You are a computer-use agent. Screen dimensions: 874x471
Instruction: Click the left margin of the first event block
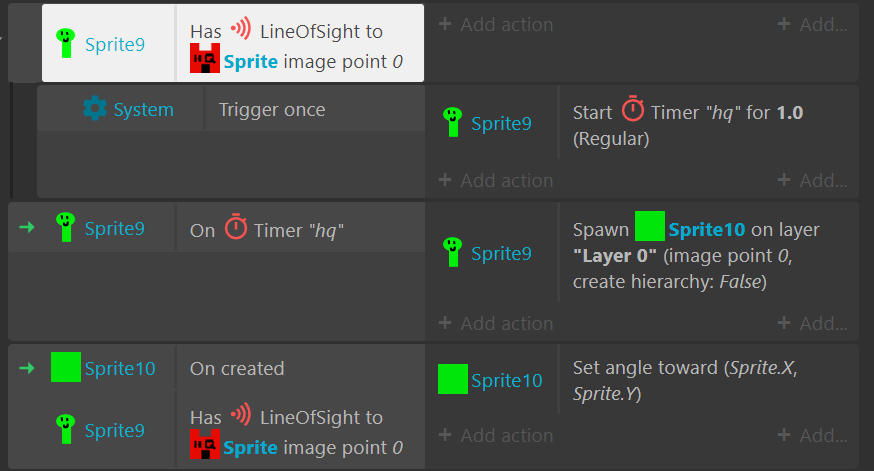[x=25, y=43]
